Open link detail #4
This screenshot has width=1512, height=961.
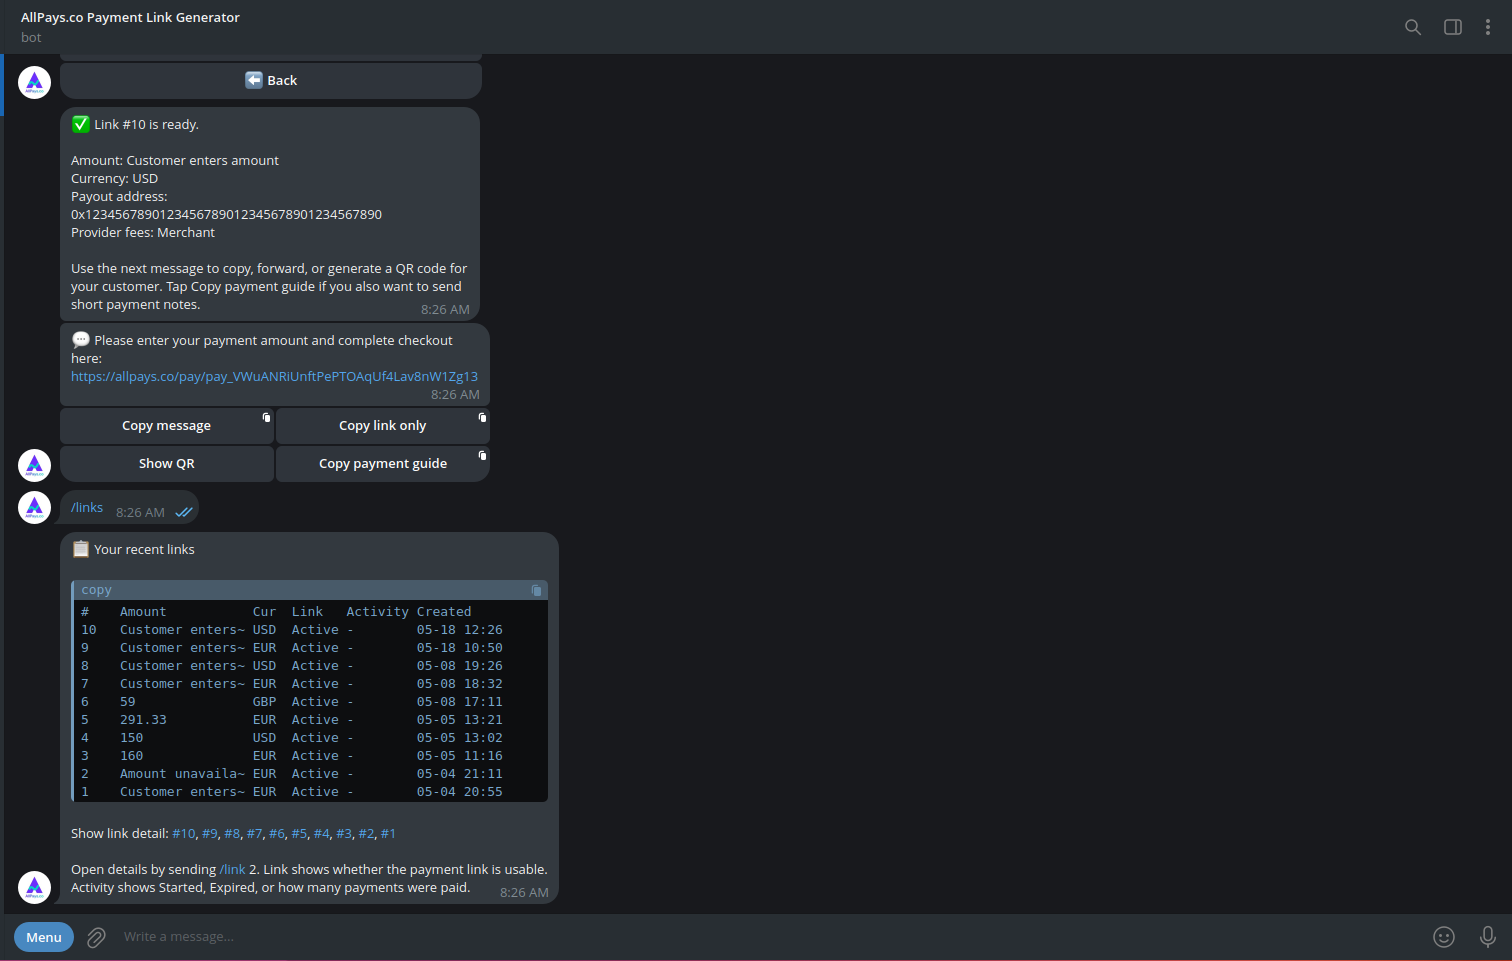click(322, 833)
